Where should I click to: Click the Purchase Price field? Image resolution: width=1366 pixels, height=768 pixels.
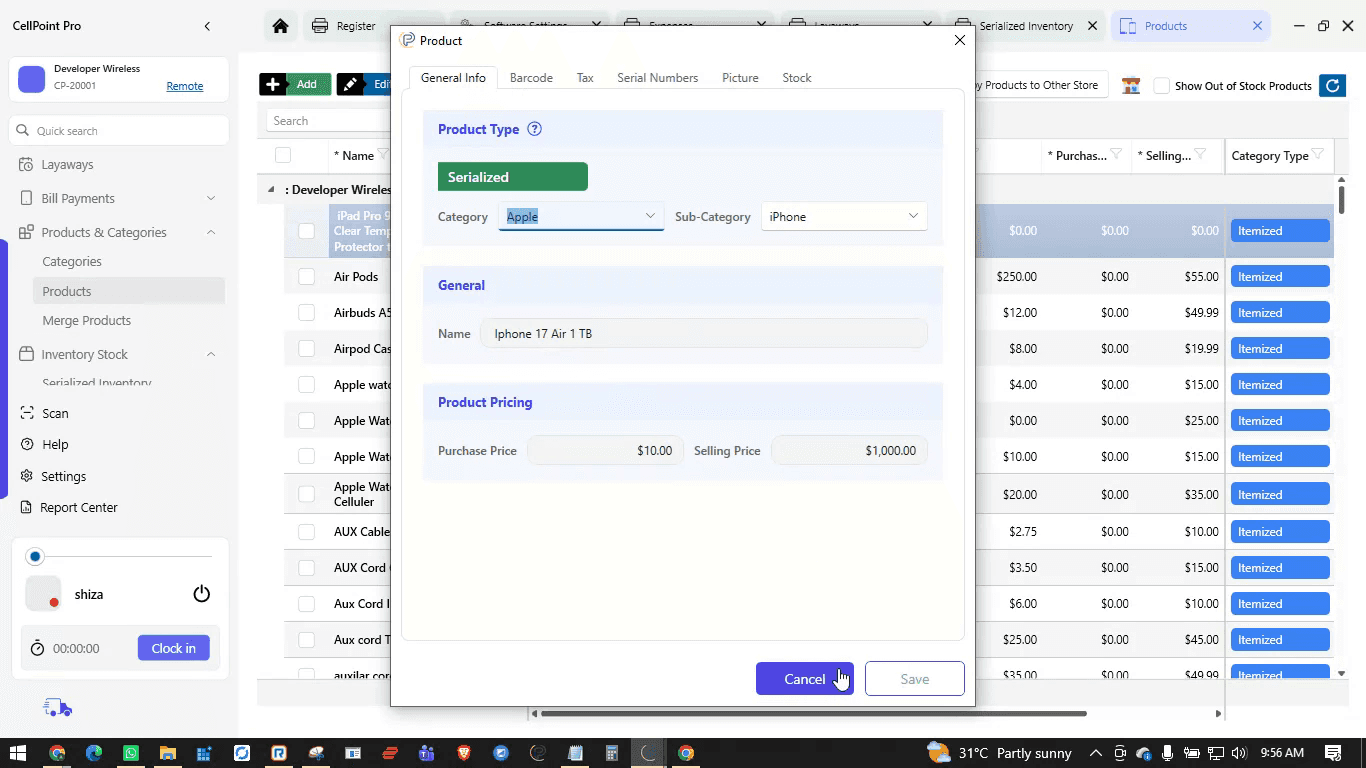pos(606,451)
